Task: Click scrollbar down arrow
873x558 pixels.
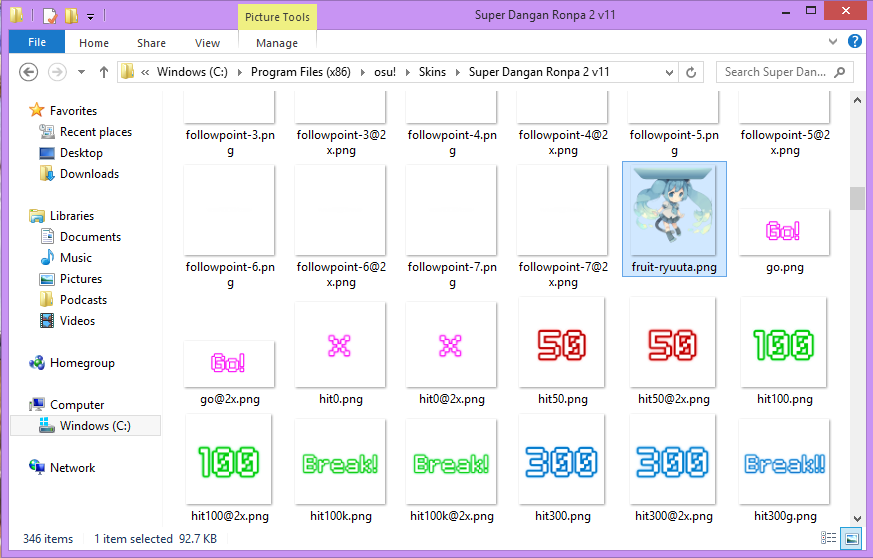Action: [856, 519]
